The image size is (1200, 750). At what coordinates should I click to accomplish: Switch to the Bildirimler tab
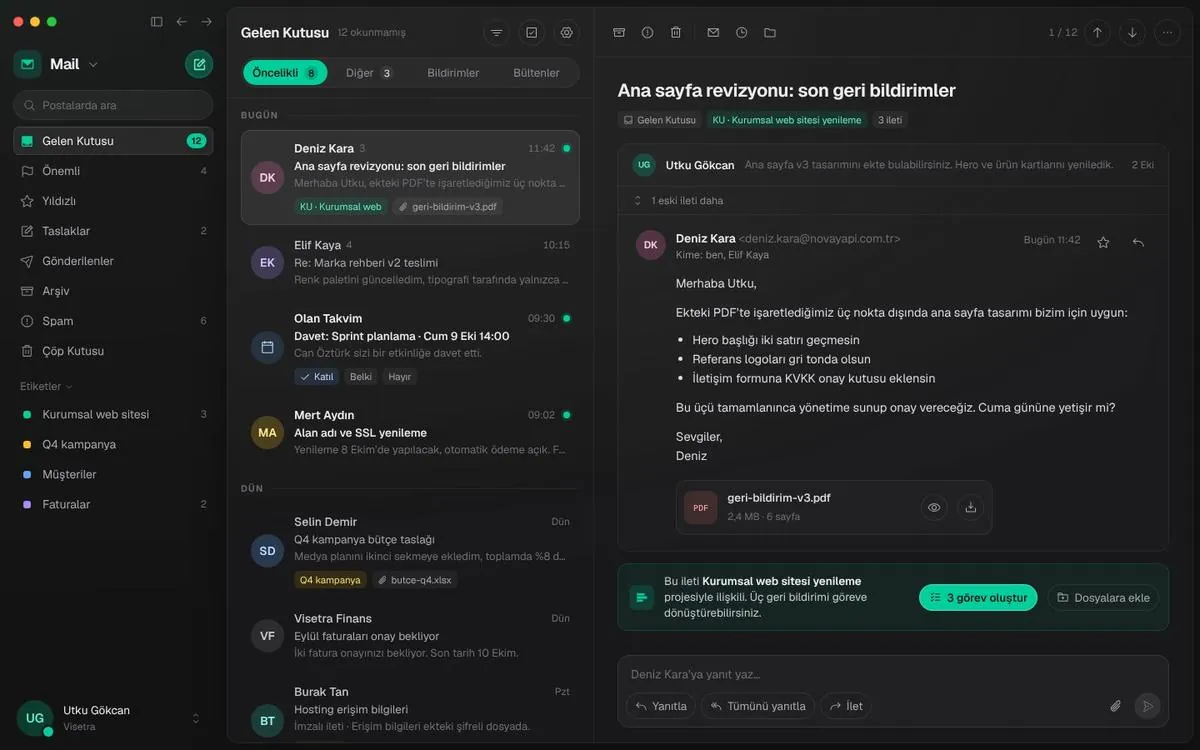tap(453, 73)
